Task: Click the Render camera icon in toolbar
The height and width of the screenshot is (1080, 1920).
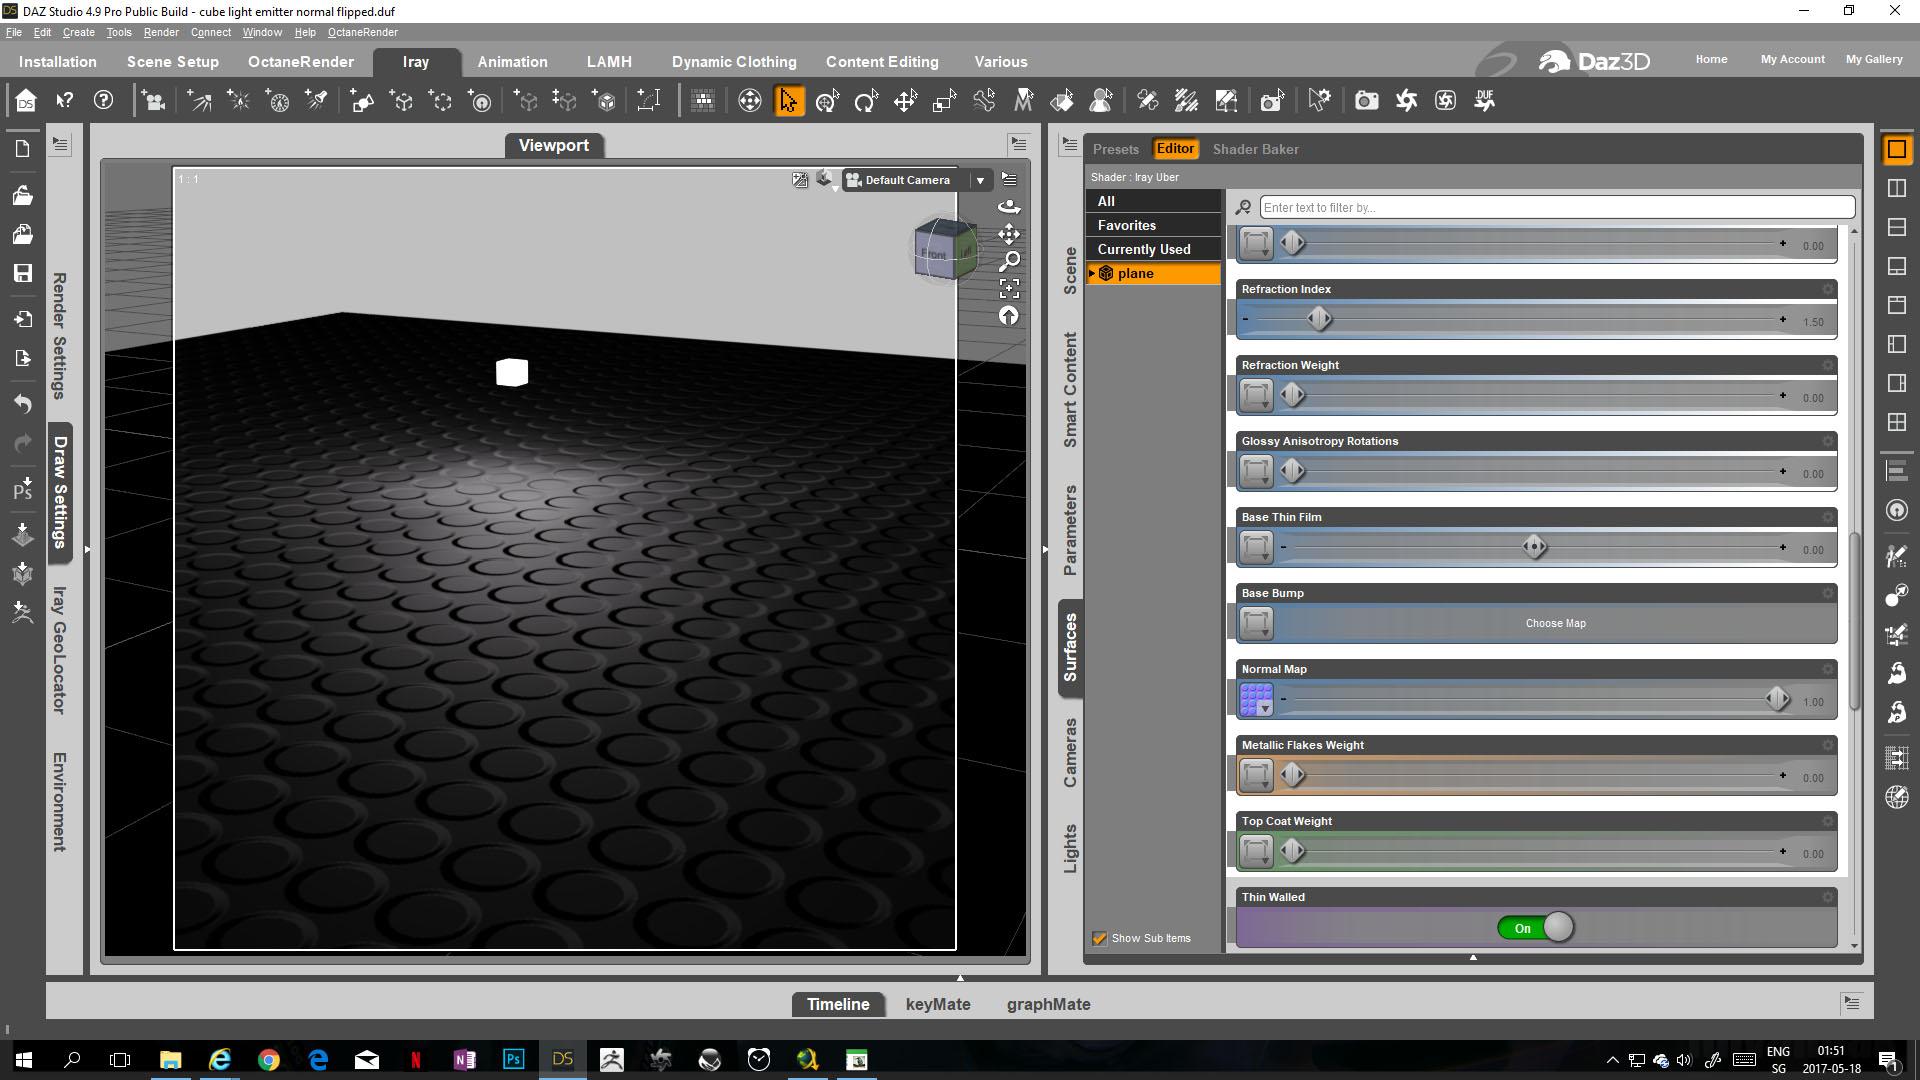Action: (x=1366, y=101)
